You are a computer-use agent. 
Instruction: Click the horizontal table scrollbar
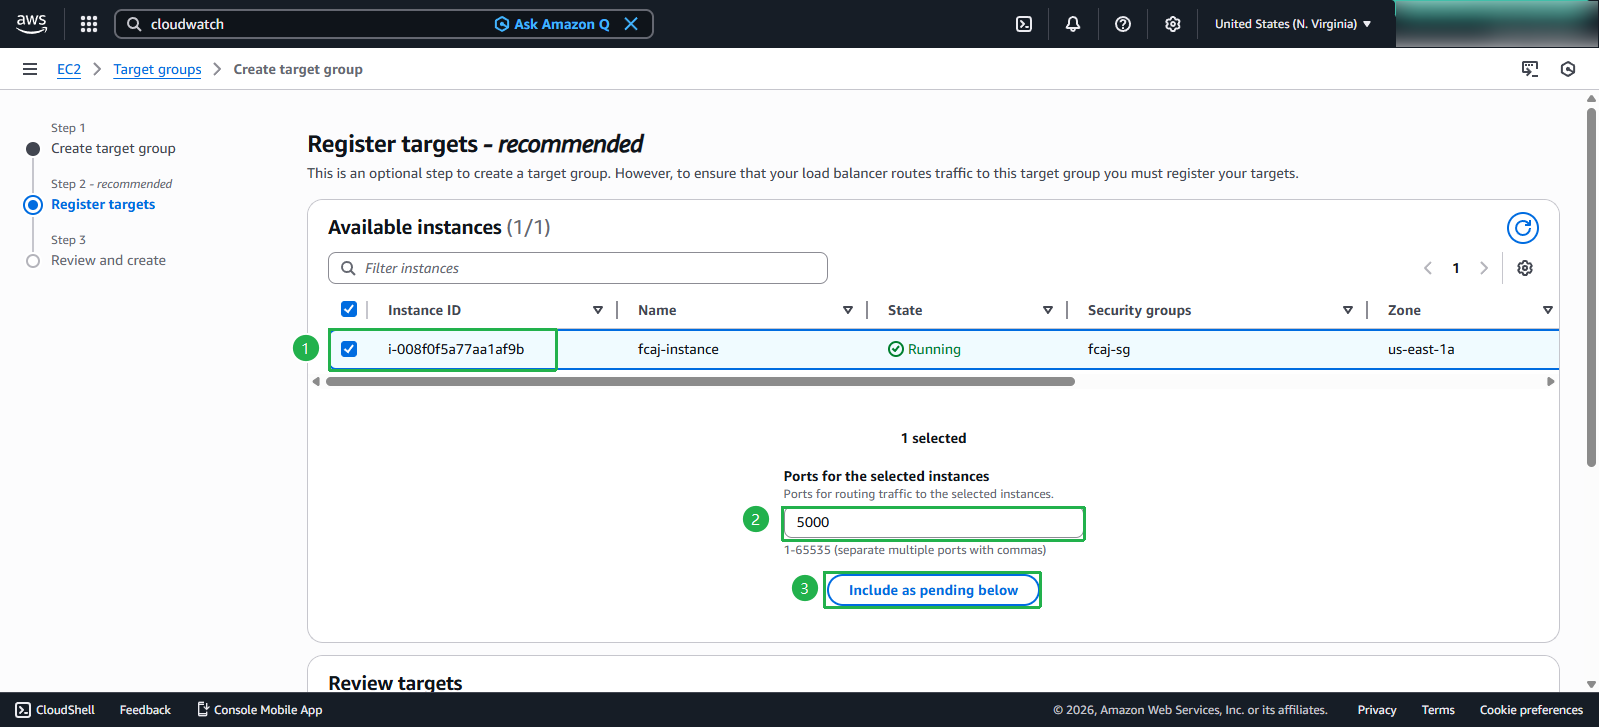[700, 381]
